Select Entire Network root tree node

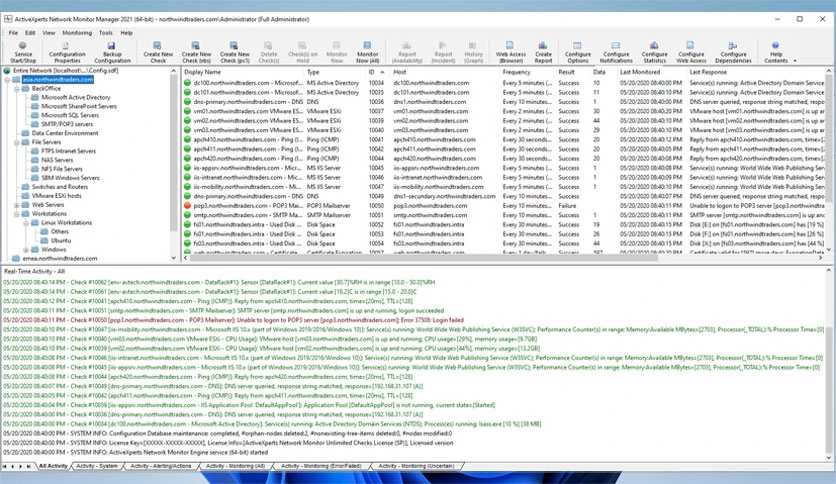click(66, 71)
